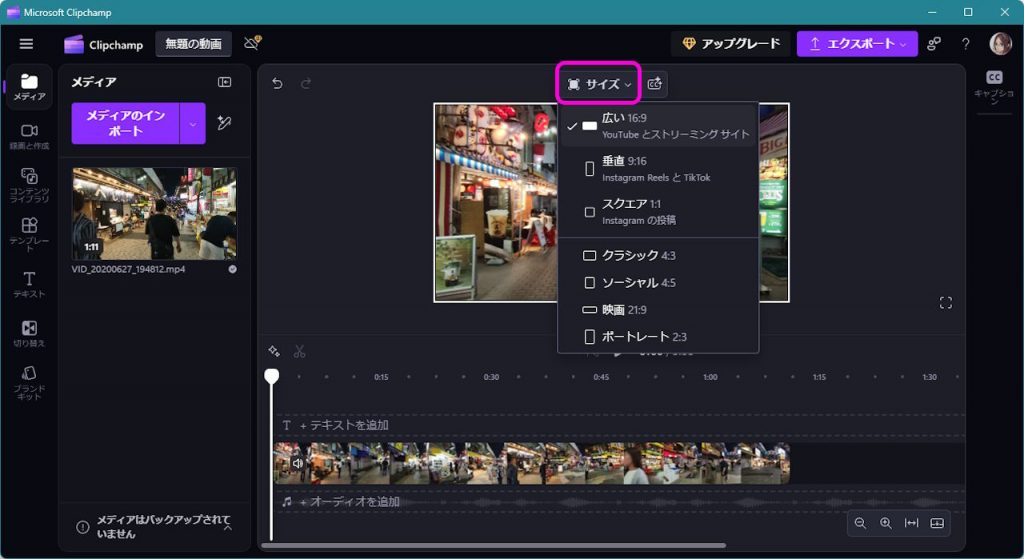Select ポートレート 2:3 aspect ratio

658,337
